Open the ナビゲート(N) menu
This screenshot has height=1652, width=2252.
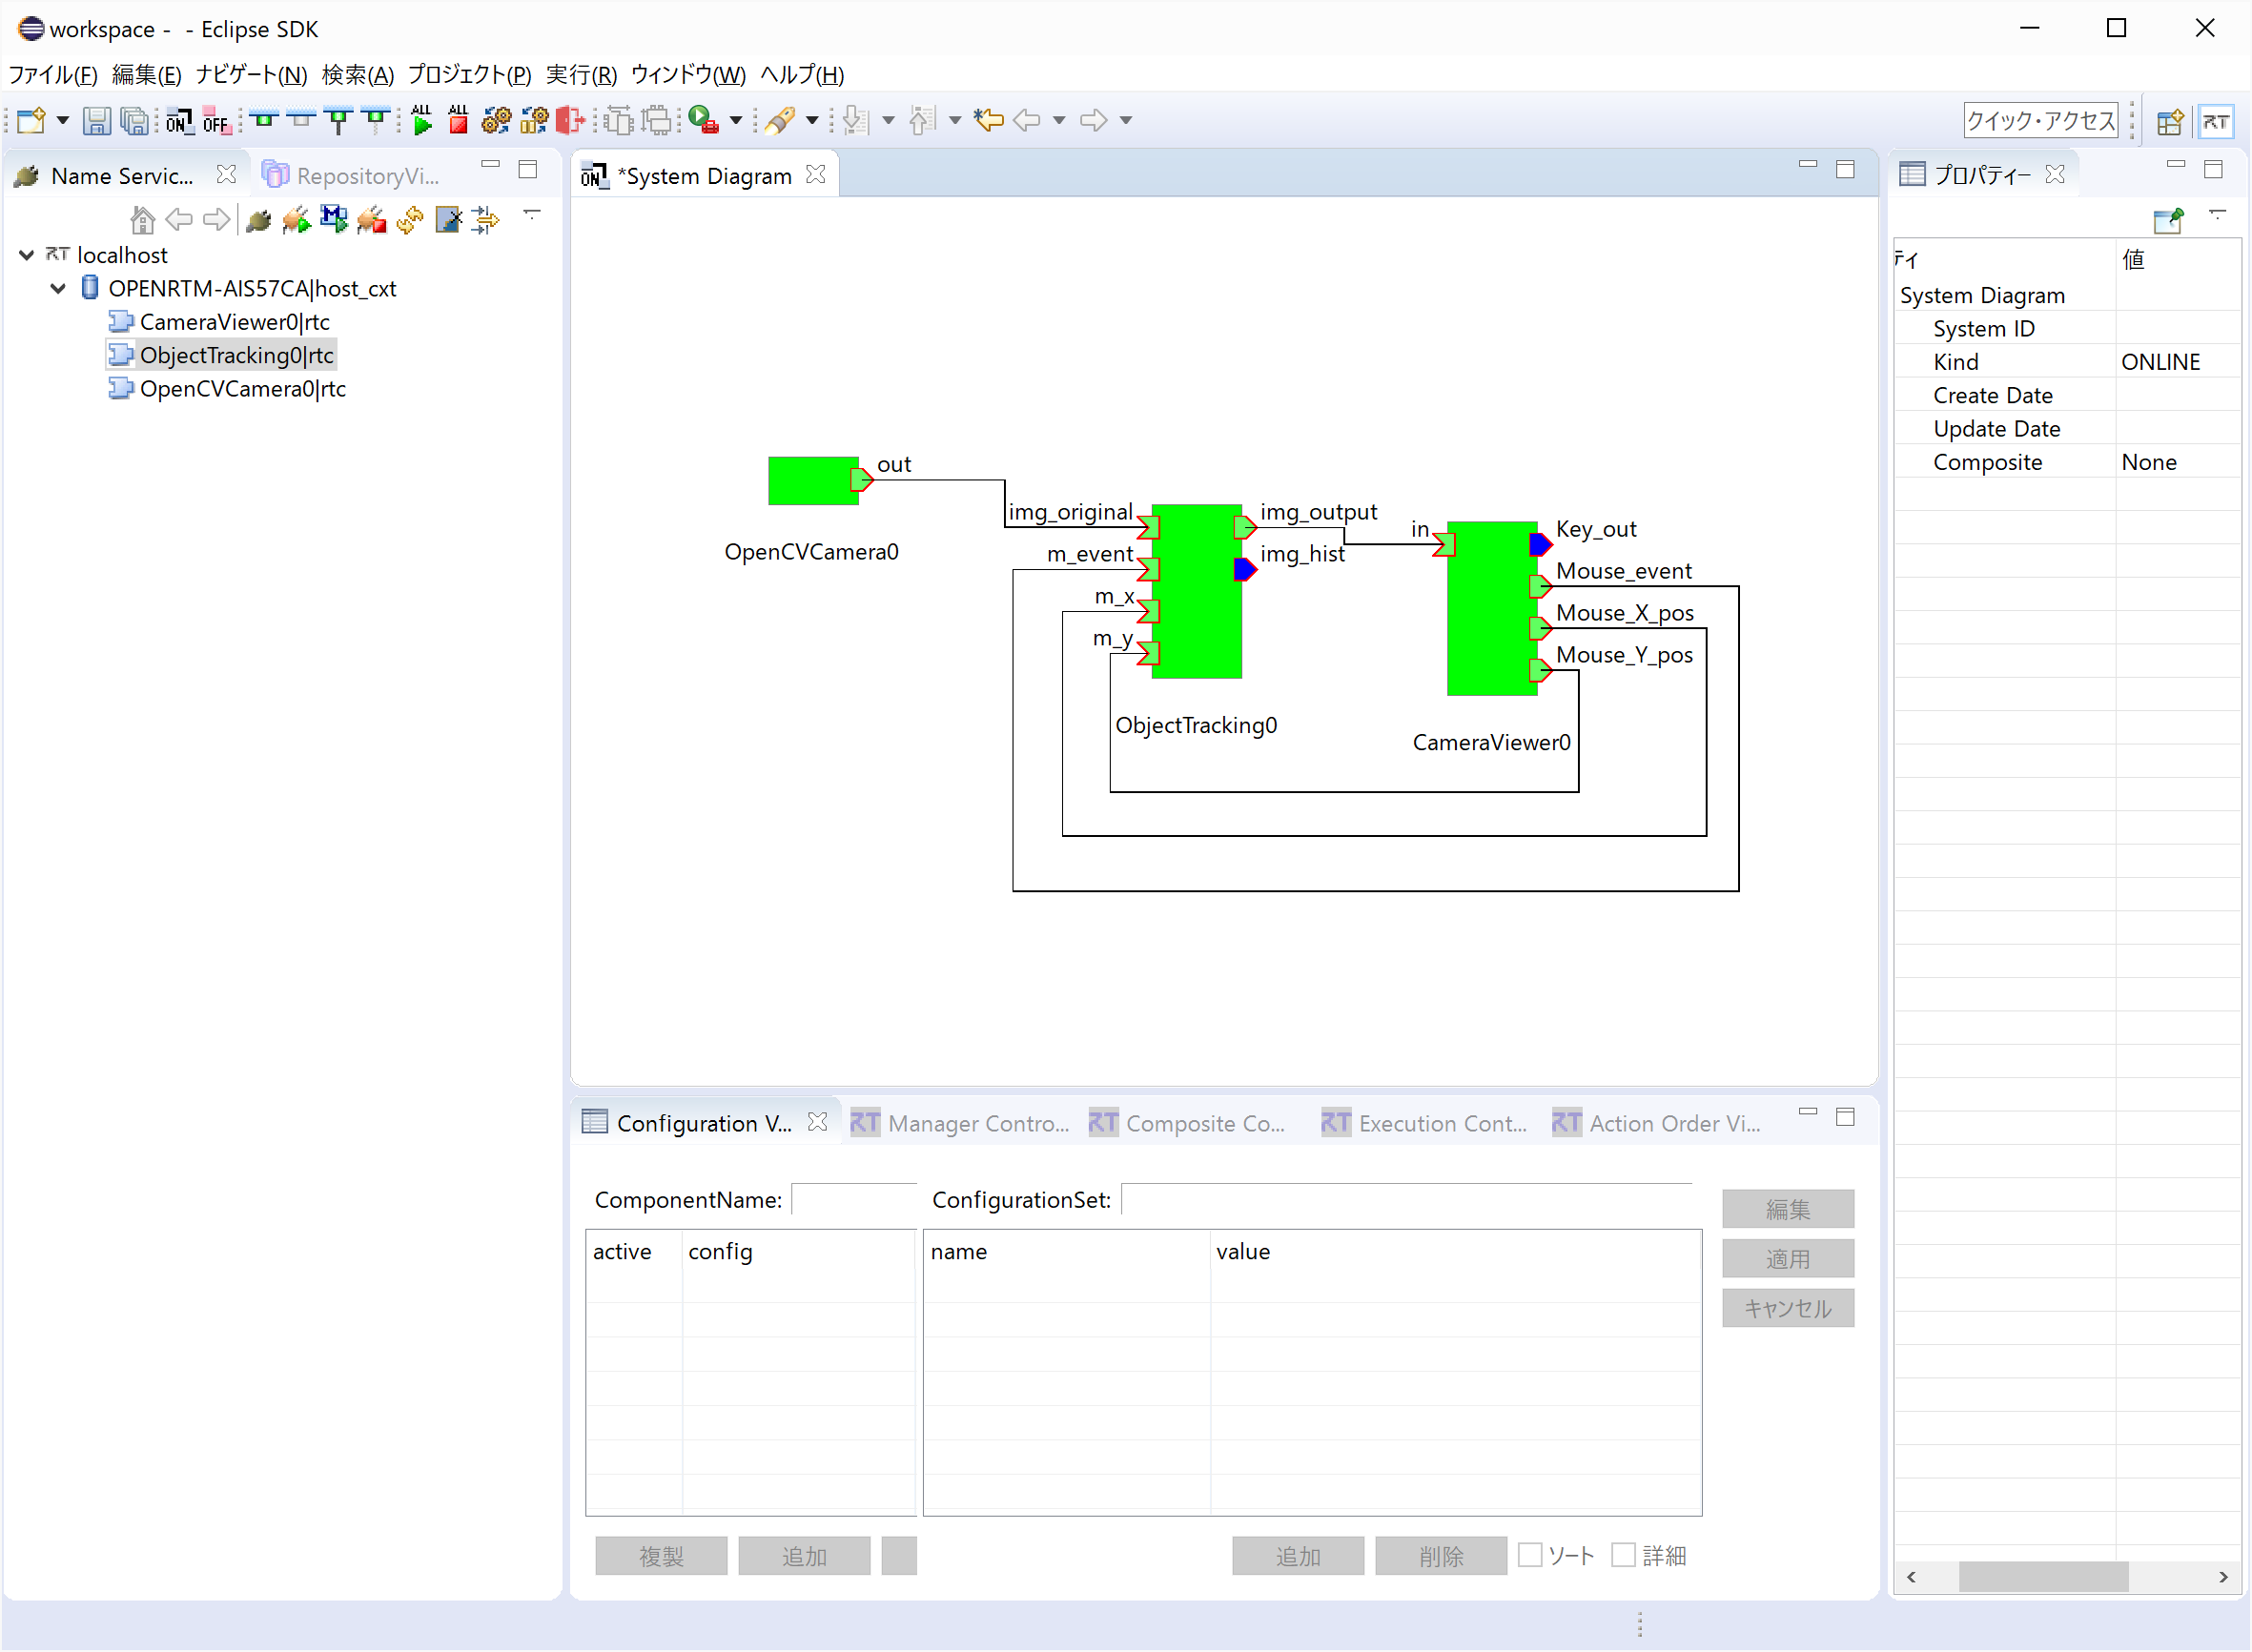tap(251, 75)
